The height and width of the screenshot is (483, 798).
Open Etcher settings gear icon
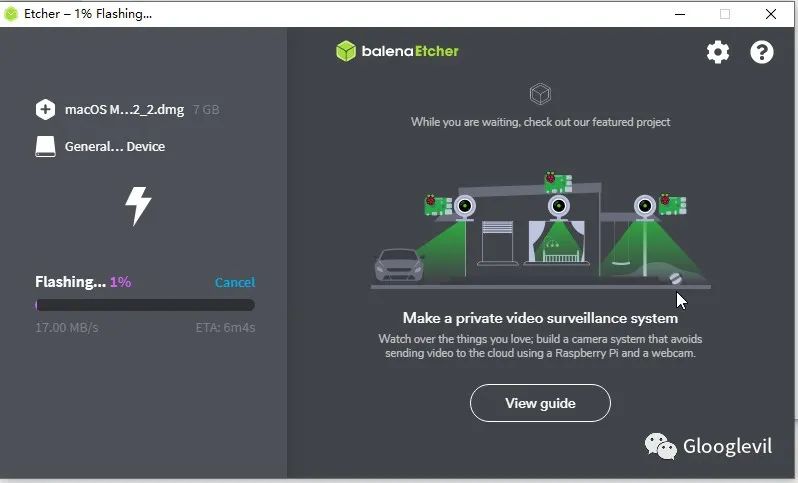click(718, 52)
